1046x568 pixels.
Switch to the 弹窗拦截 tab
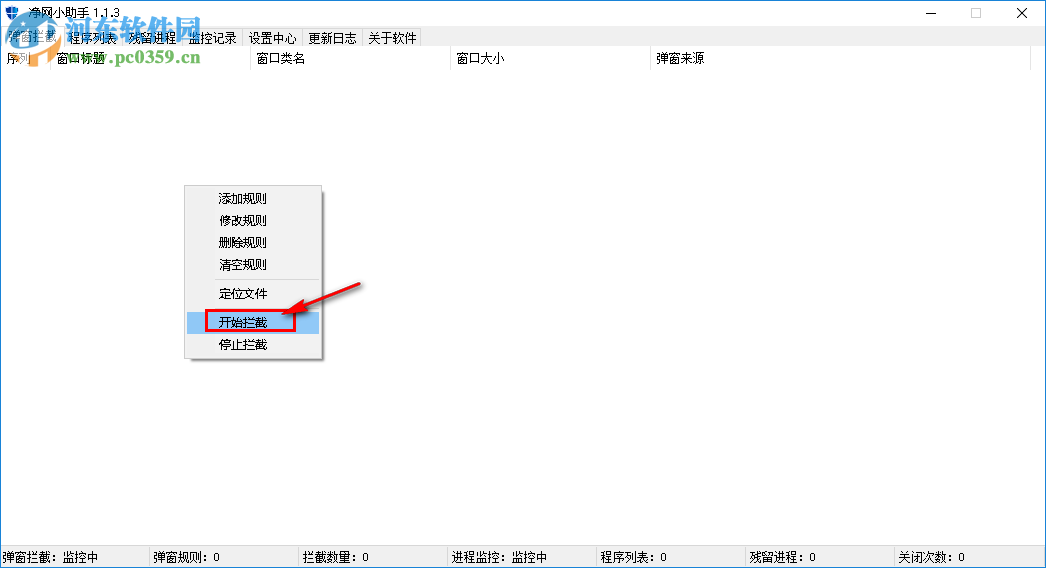pyautogui.click(x=33, y=37)
